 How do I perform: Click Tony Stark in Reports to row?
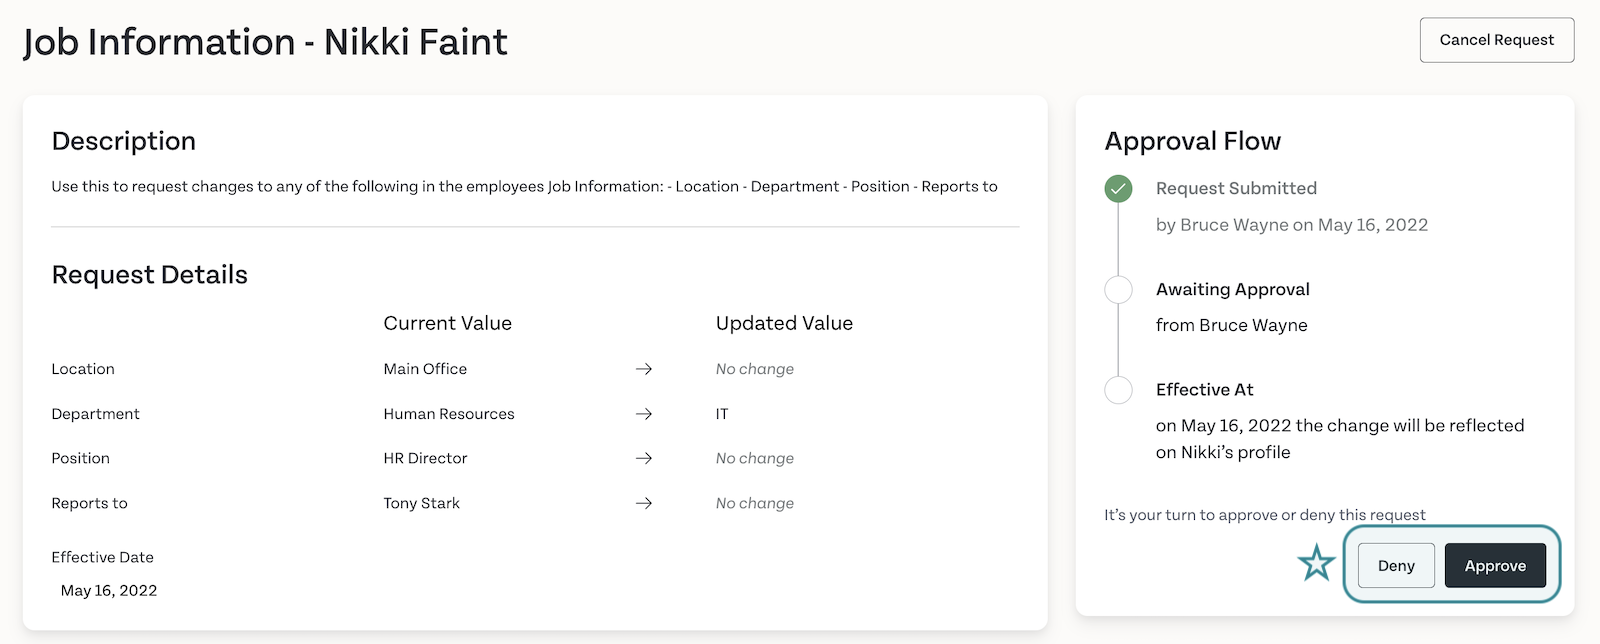pyautogui.click(x=421, y=503)
